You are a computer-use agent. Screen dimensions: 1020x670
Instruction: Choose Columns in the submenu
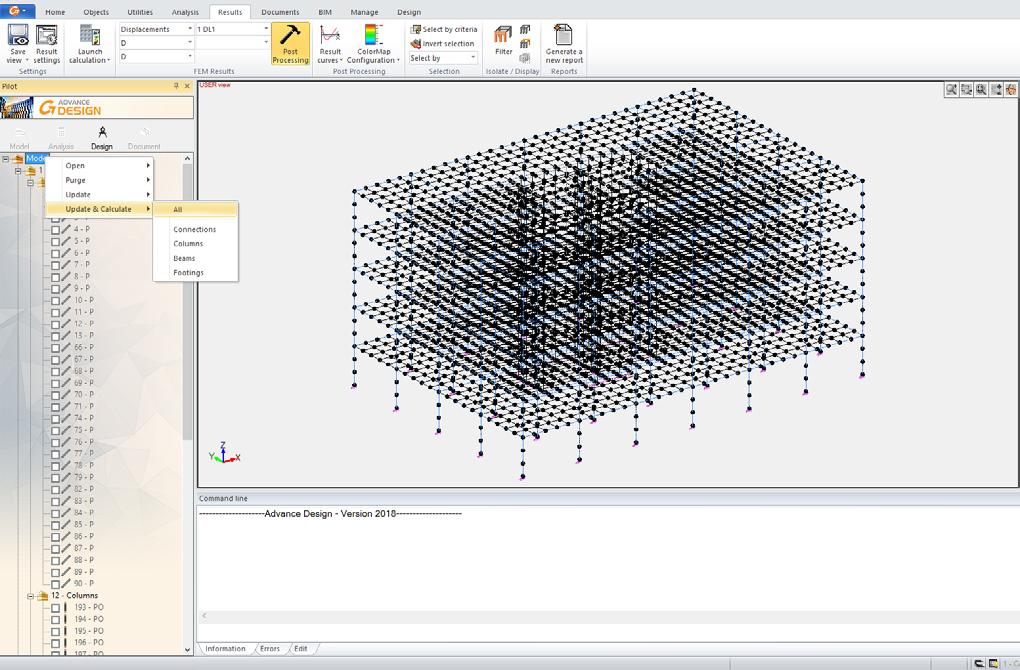pos(196,244)
